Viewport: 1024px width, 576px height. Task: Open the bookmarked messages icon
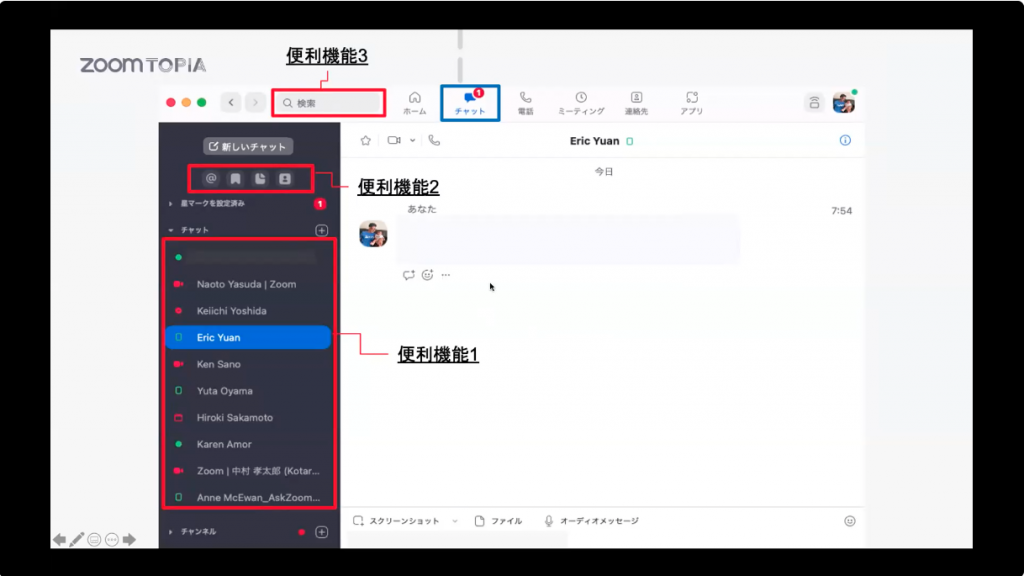click(x=235, y=179)
